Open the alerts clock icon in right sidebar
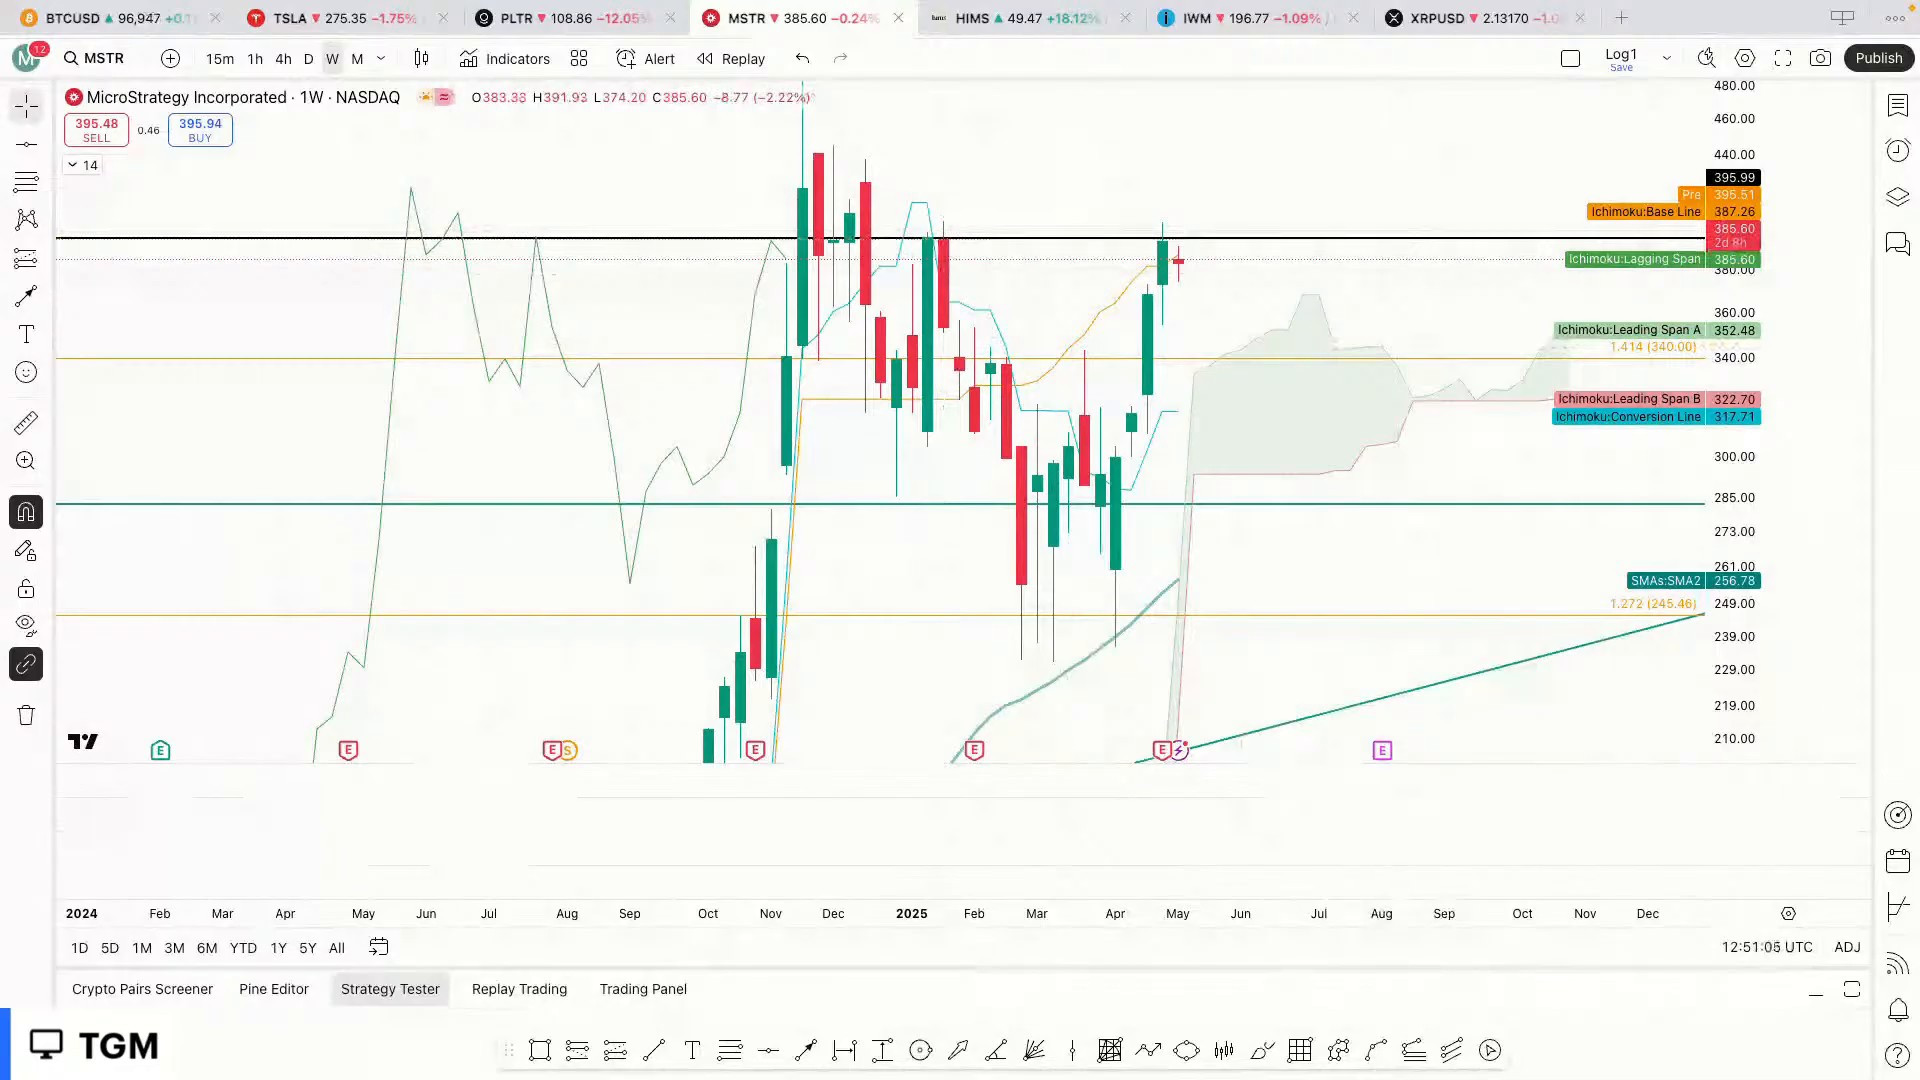This screenshot has height=1080, width=1920. (1897, 151)
